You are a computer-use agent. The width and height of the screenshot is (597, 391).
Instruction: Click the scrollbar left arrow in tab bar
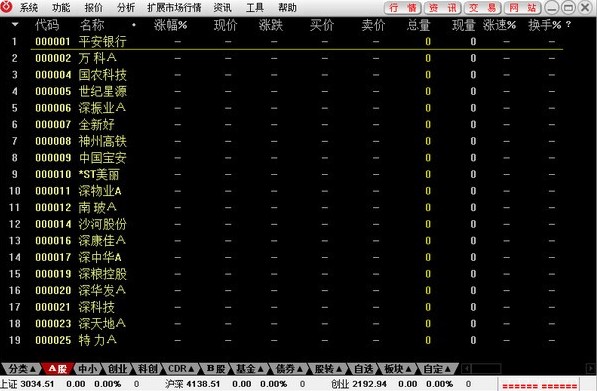pyautogui.click(x=466, y=369)
